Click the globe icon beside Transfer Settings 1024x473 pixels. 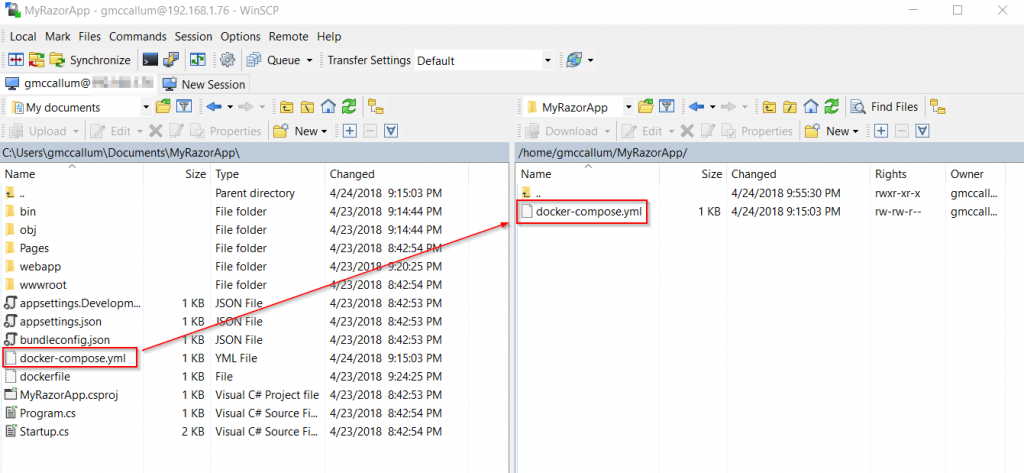click(x=574, y=60)
